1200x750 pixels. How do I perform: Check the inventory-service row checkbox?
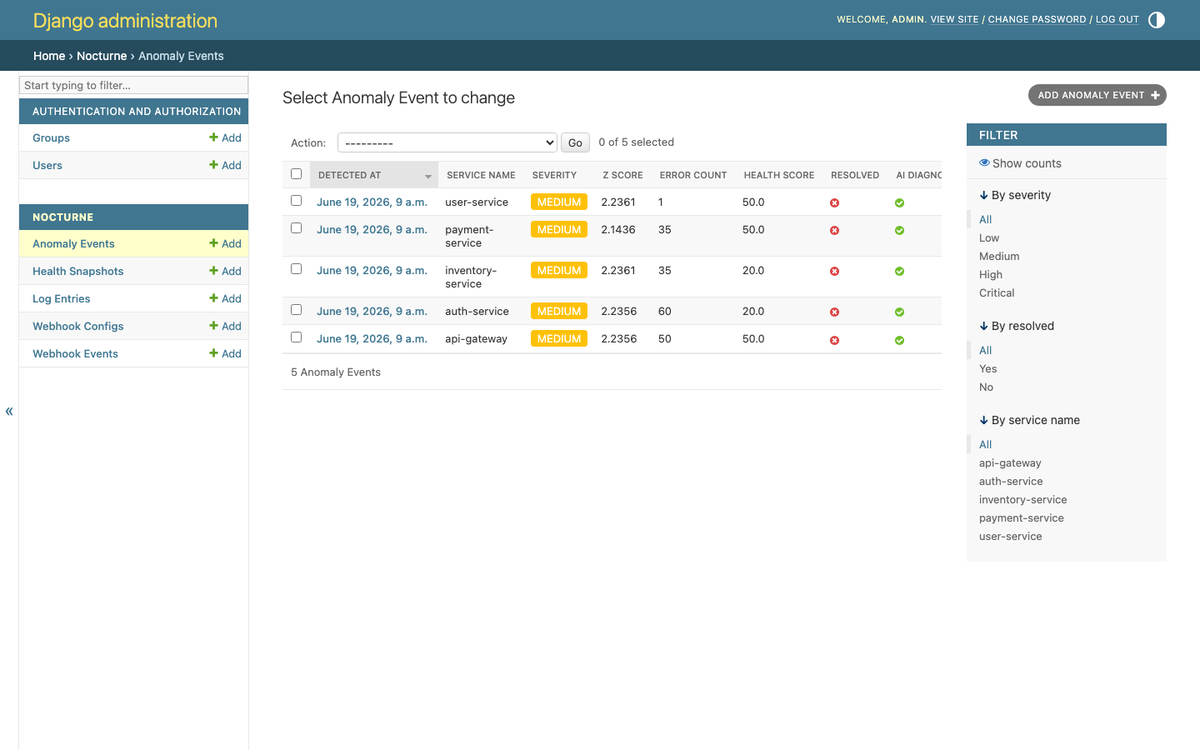click(x=296, y=269)
